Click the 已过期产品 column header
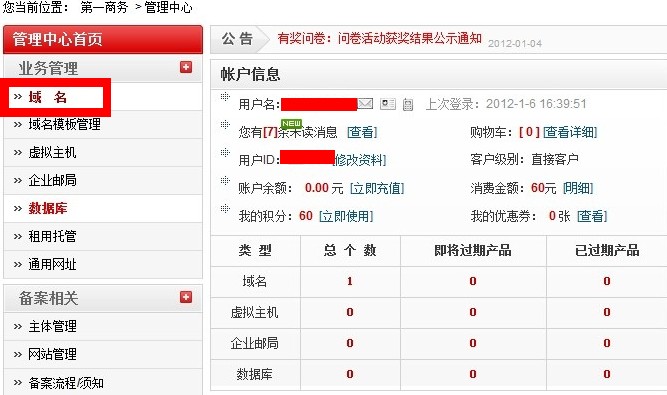 click(607, 250)
